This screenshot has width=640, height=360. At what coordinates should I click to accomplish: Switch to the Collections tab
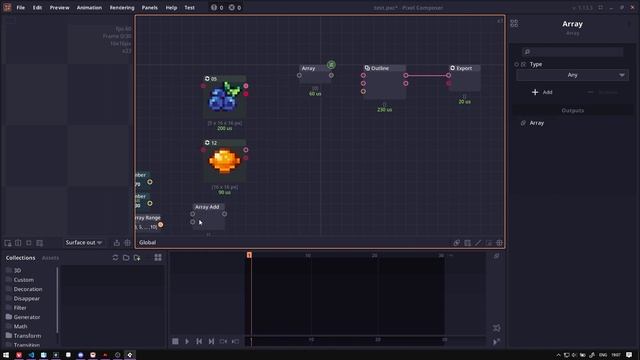pyautogui.click(x=20, y=258)
